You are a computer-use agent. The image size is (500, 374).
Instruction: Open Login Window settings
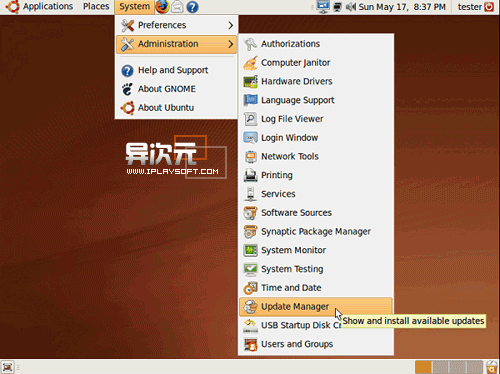click(x=316, y=138)
